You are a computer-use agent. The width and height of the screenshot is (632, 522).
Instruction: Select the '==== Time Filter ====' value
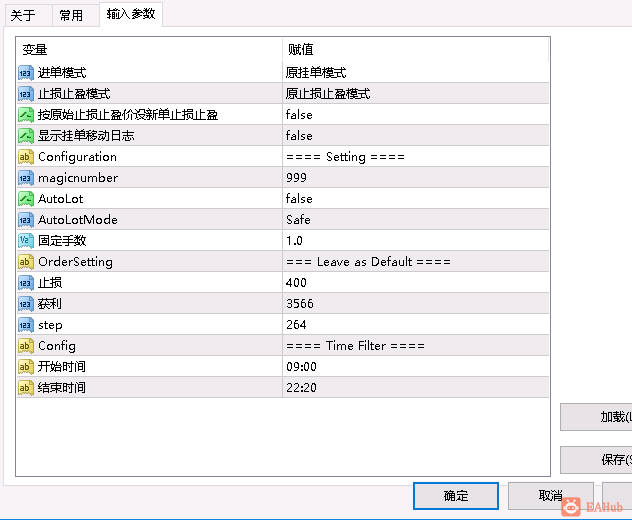click(416, 345)
